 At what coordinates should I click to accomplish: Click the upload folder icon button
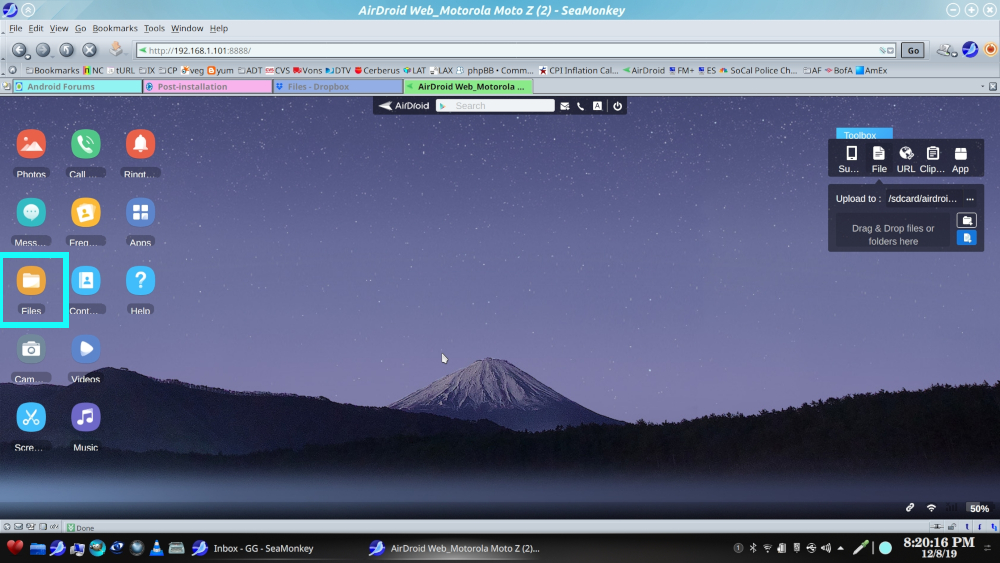pos(967,220)
